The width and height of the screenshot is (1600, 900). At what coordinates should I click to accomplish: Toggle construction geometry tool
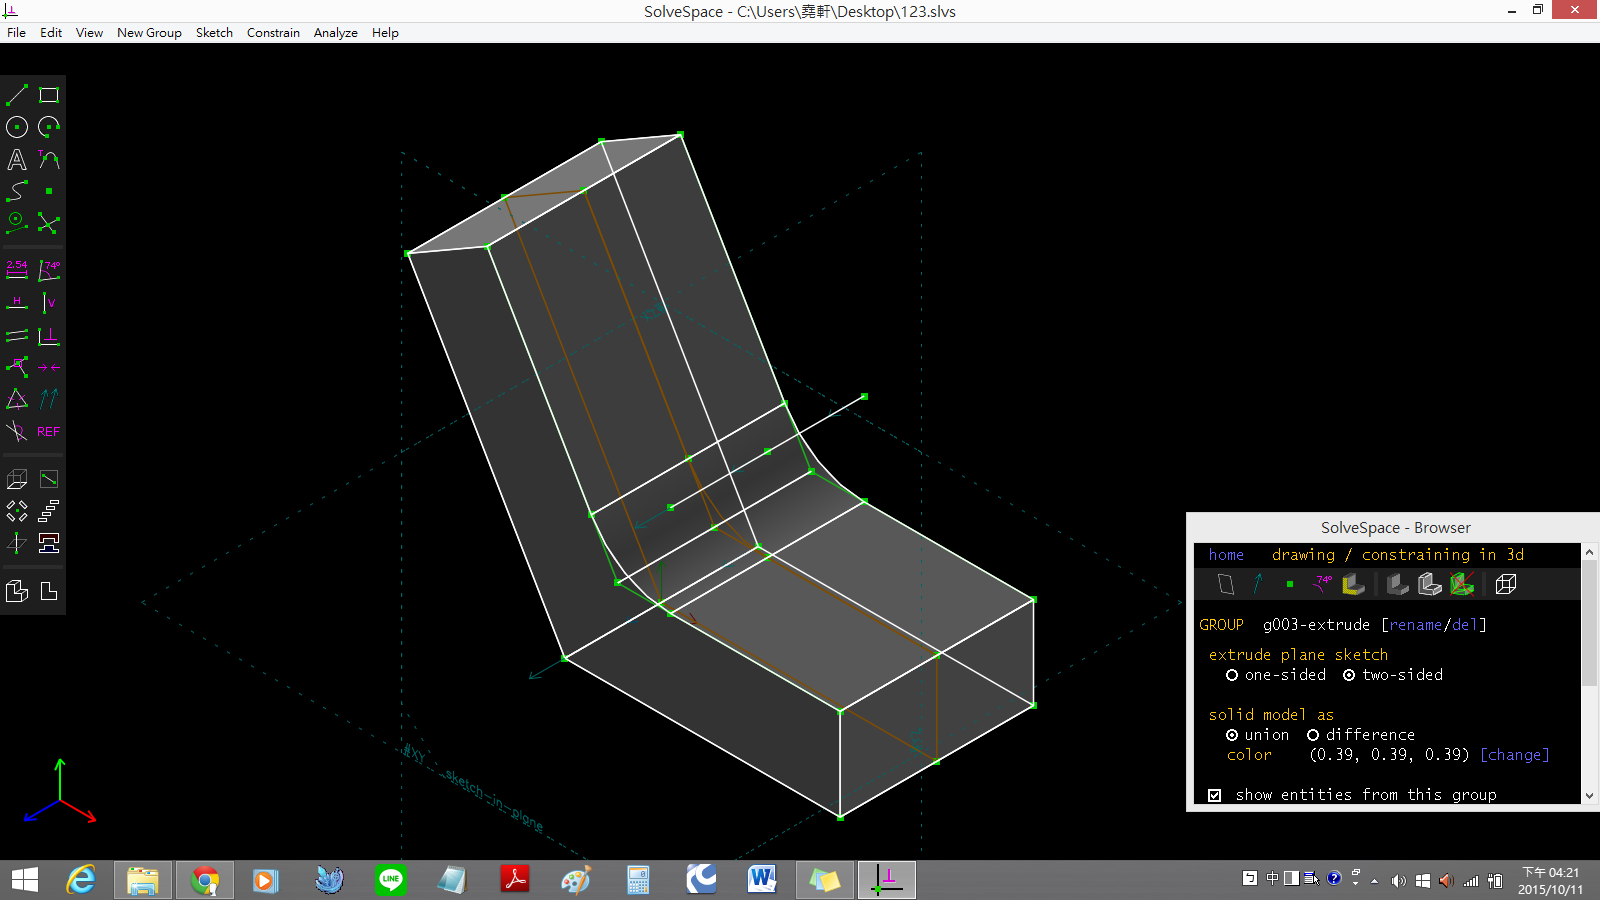[17, 223]
